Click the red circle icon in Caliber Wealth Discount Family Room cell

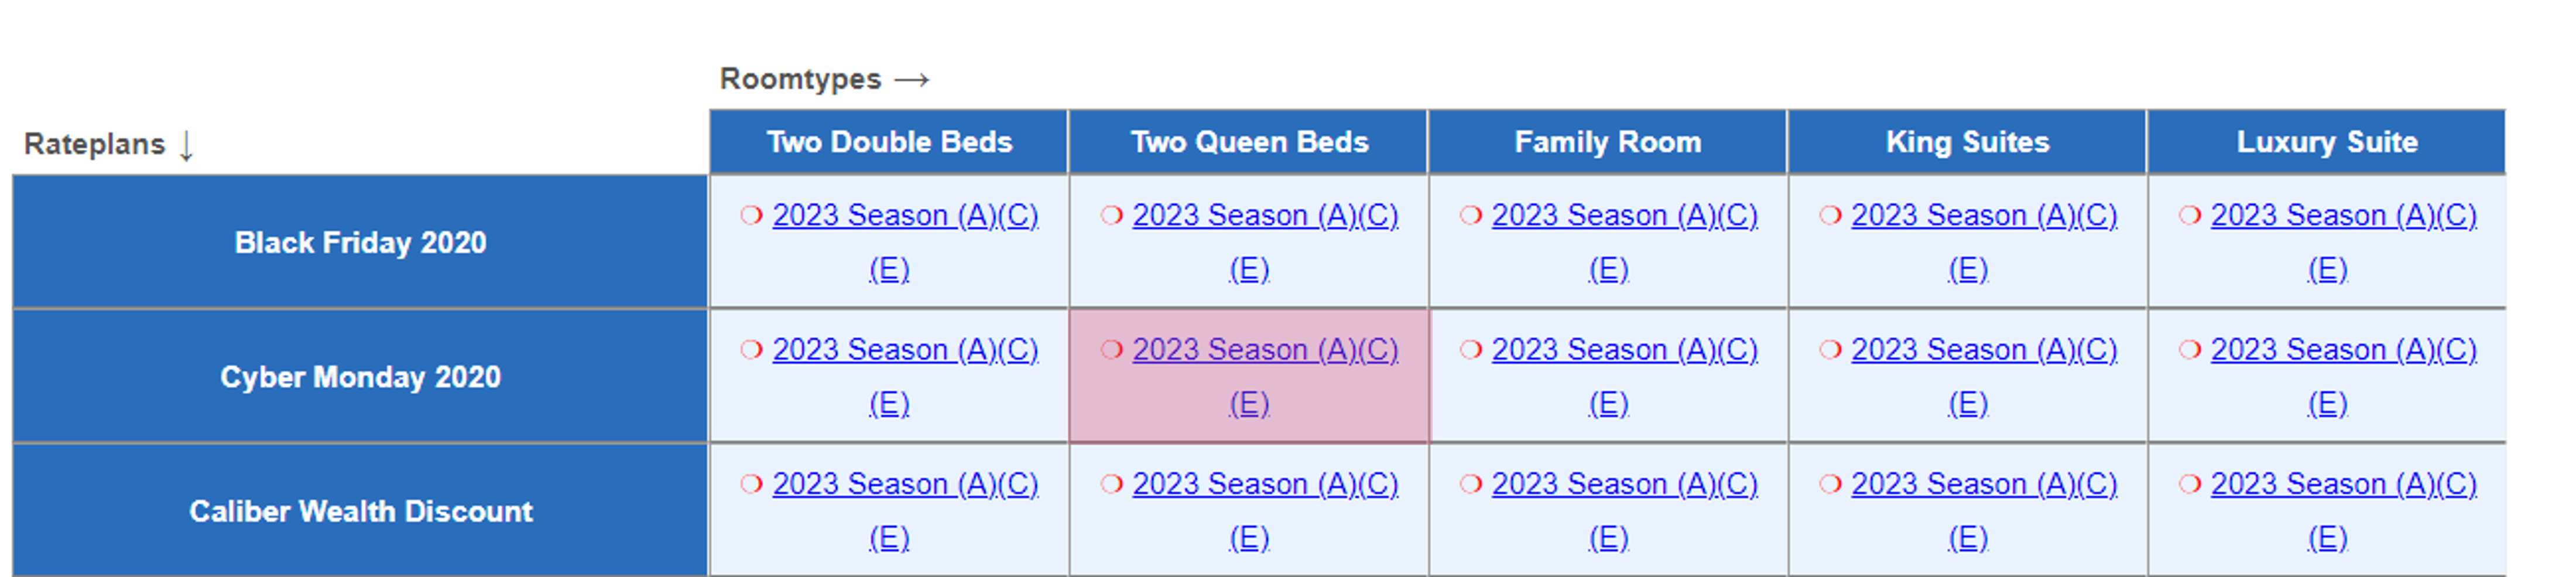[x=1470, y=484]
